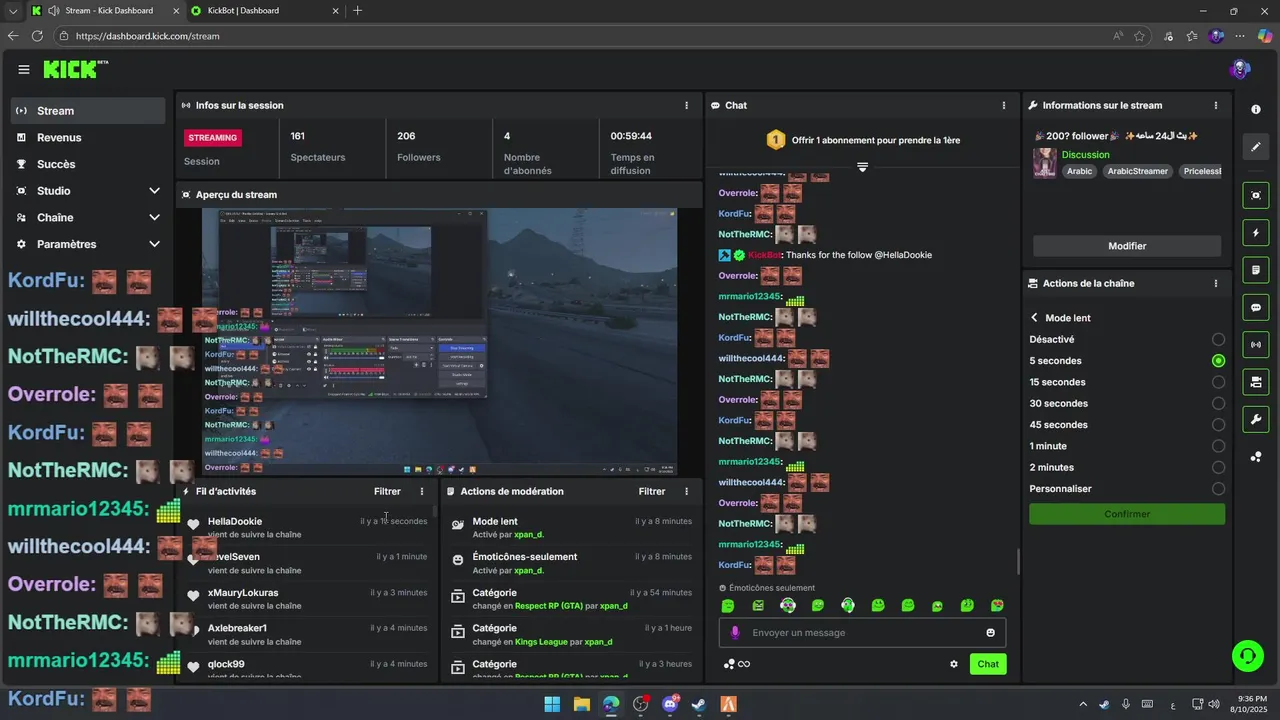Screen dimensions: 1280x720
Task: Click the green Confirmer button
Action: point(1127,514)
